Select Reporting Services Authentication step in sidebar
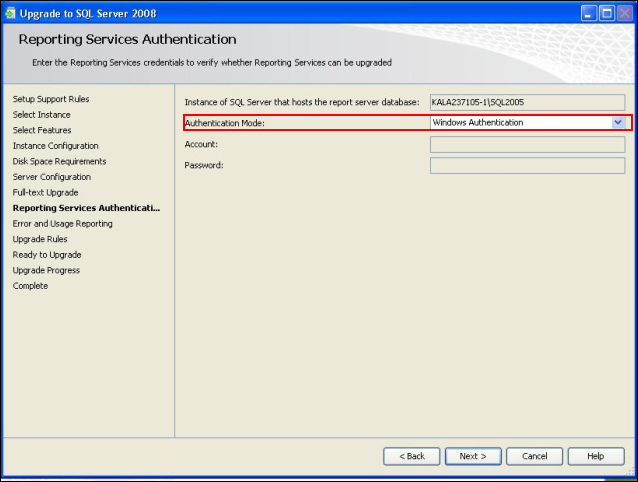 pos(86,208)
